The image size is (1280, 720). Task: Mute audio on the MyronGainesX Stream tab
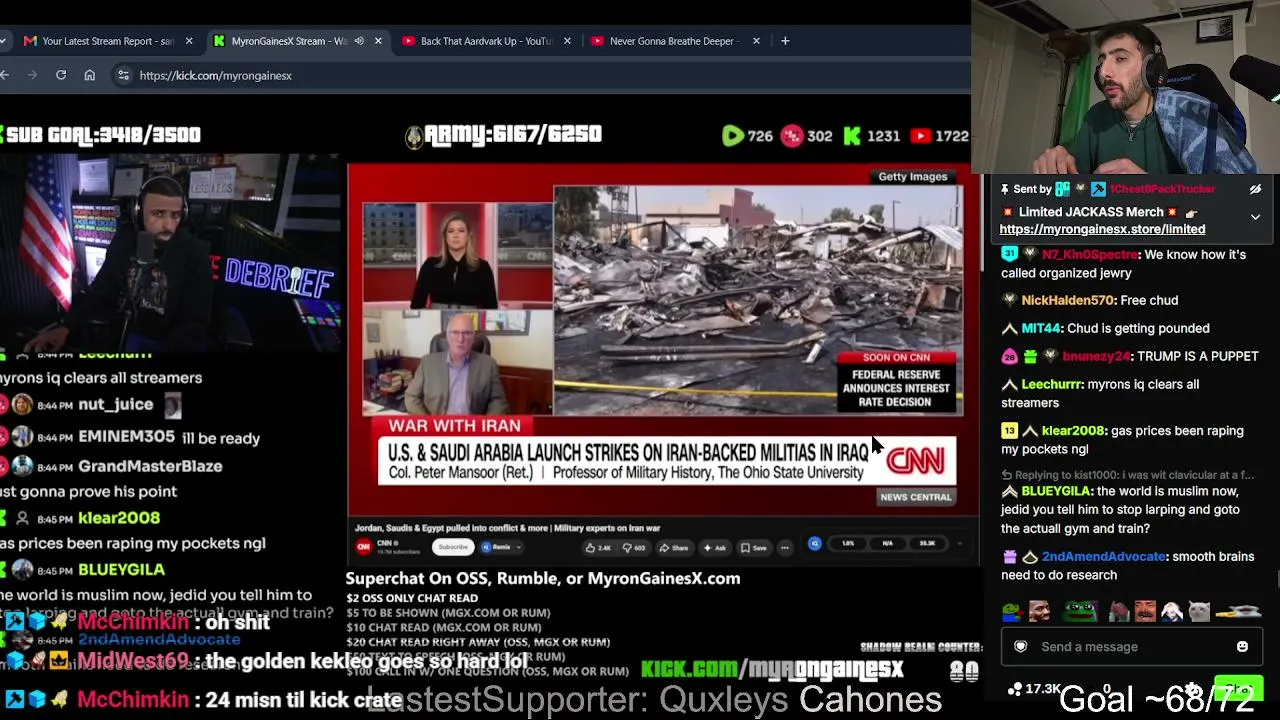pyautogui.click(x=359, y=41)
